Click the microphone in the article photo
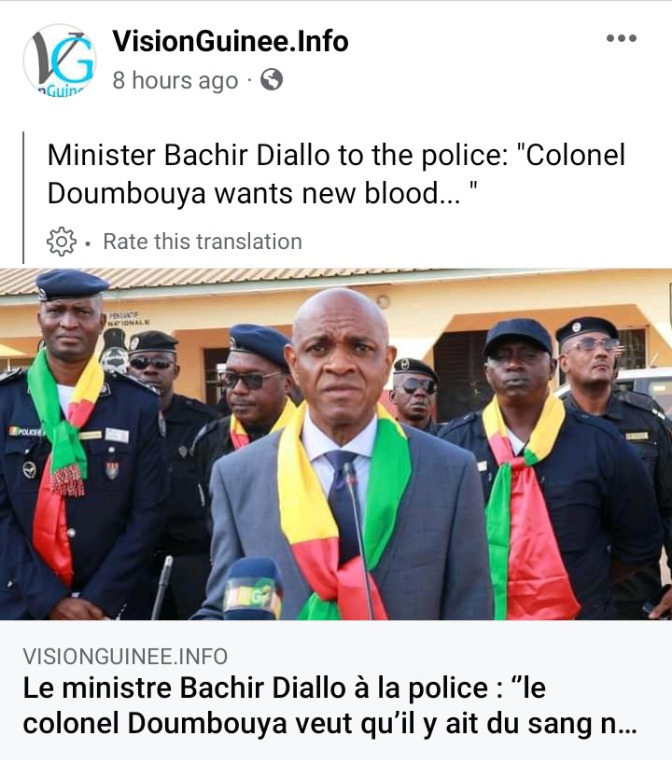672x760 pixels. point(253,589)
